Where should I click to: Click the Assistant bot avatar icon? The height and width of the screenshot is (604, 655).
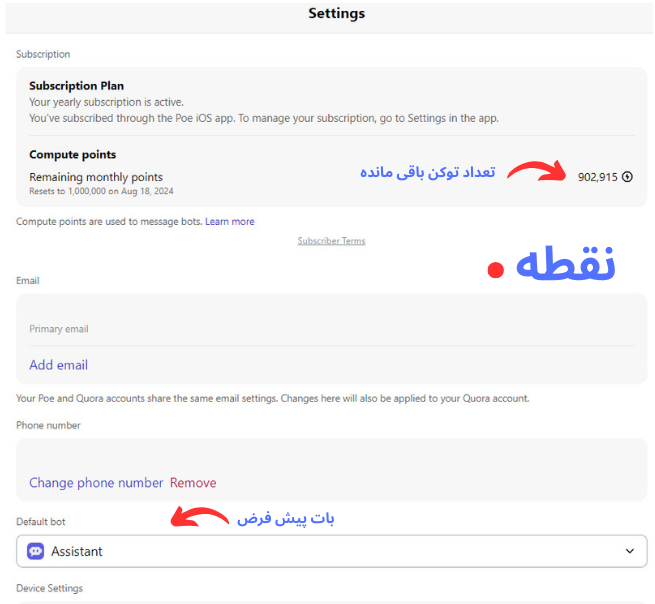point(36,551)
